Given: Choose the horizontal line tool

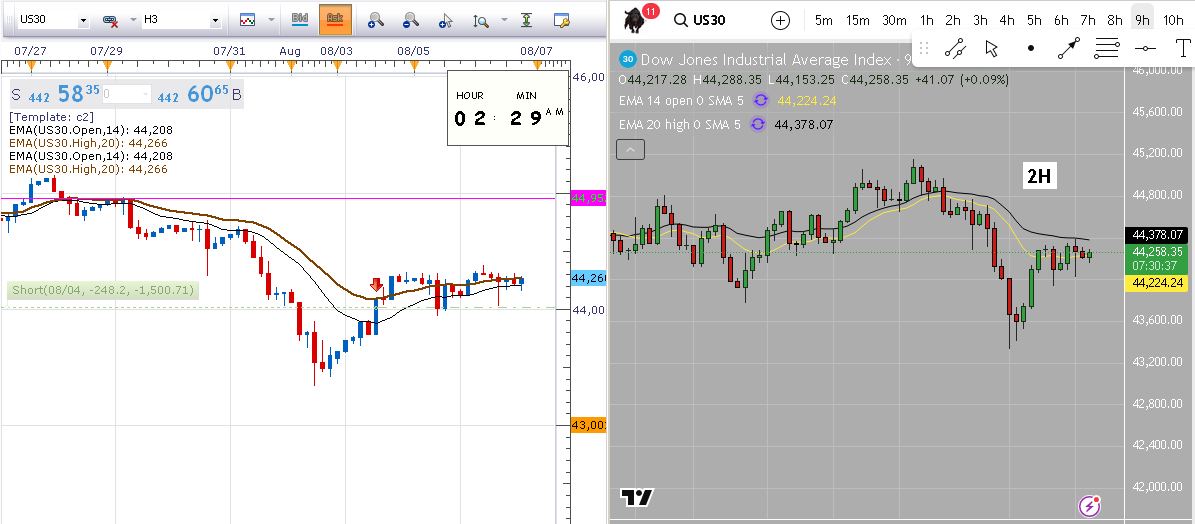Looking at the screenshot, I should 1145,48.
